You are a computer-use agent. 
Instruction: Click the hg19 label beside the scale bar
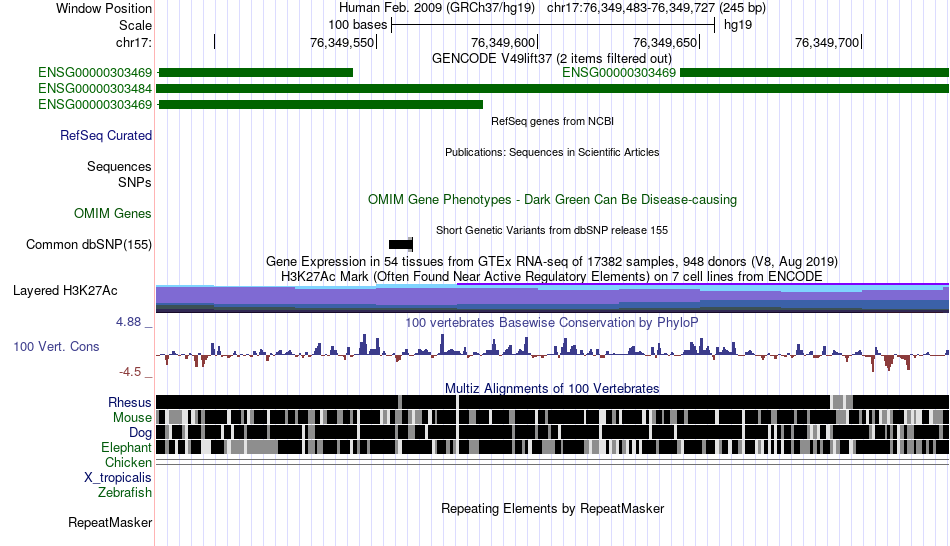[738, 25]
